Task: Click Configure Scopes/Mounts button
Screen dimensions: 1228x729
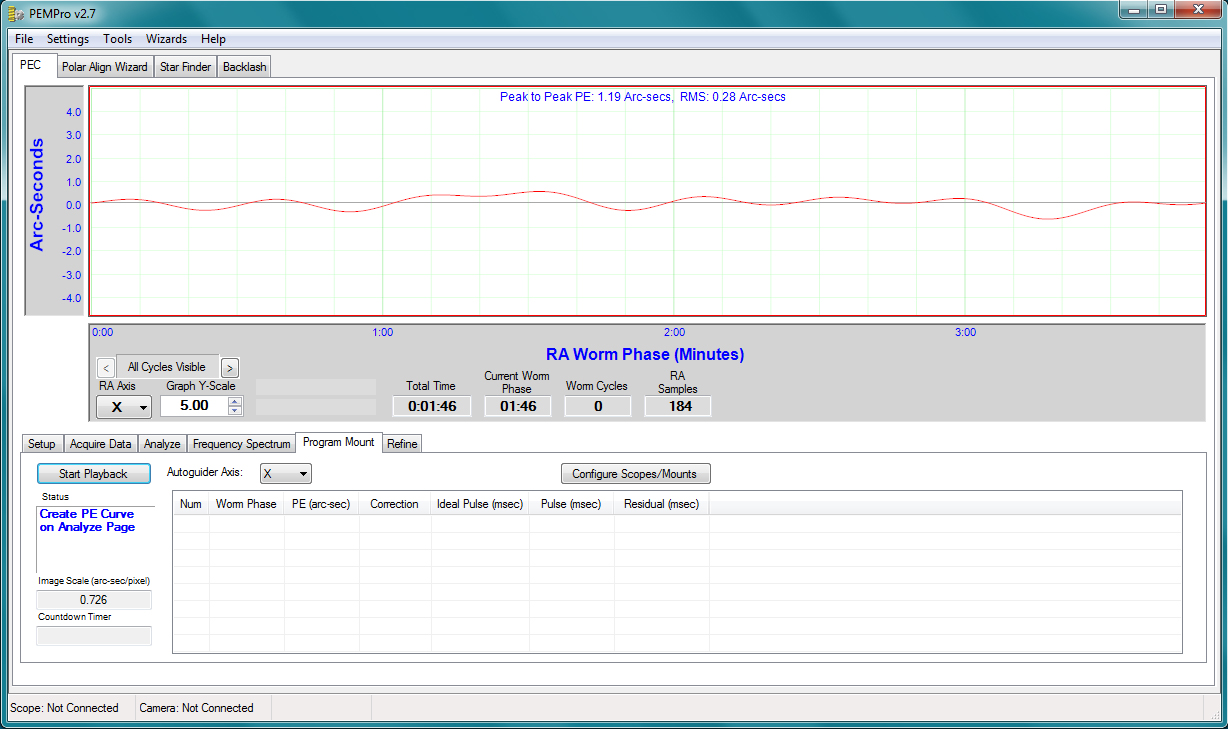Action: [x=635, y=474]
